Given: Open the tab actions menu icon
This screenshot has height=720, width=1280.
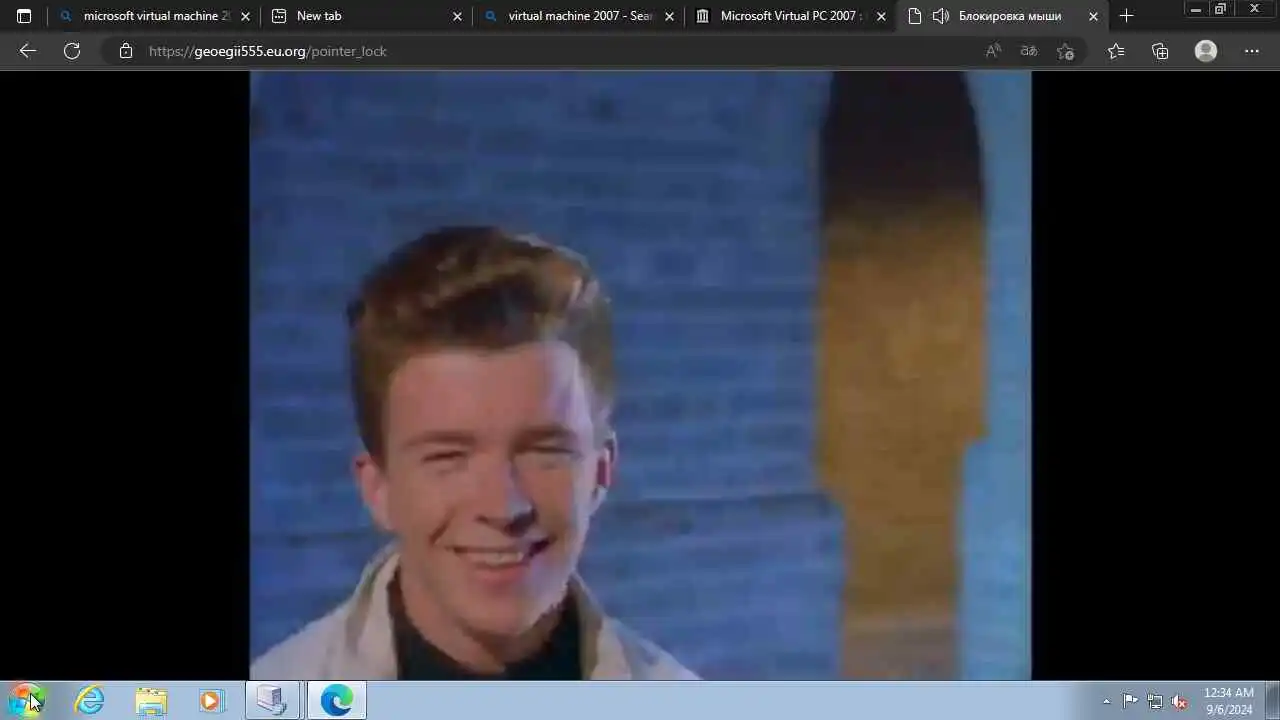Looking at the screenshot, I should pos(24,16).
